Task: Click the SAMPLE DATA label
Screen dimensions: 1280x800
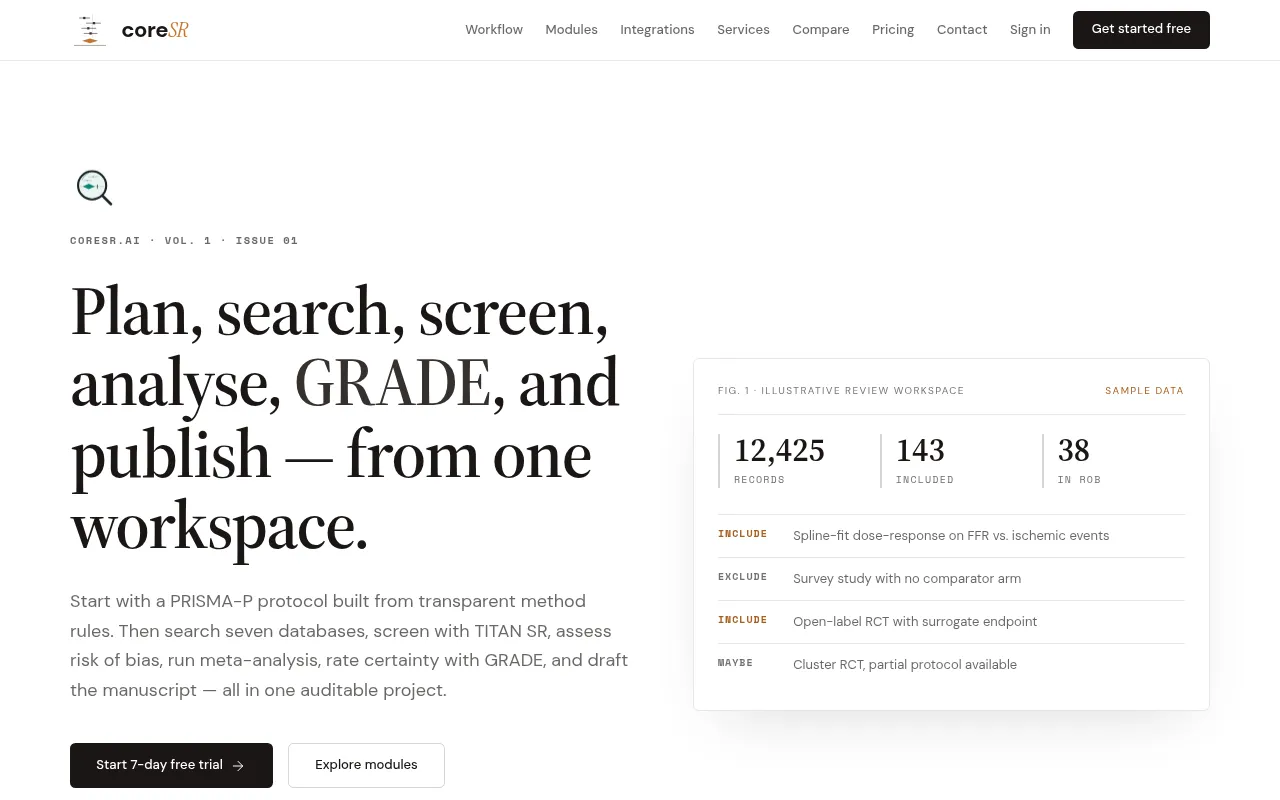Action: tap(1144, 391)
